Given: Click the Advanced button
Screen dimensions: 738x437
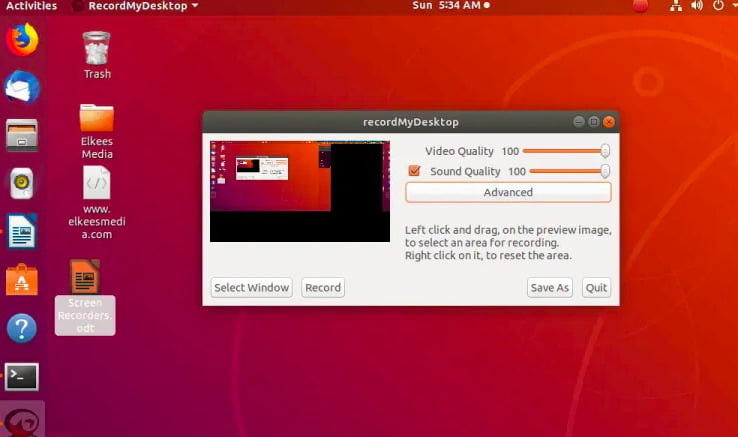Looking at the screenshot, I should (x=508, y=192).
